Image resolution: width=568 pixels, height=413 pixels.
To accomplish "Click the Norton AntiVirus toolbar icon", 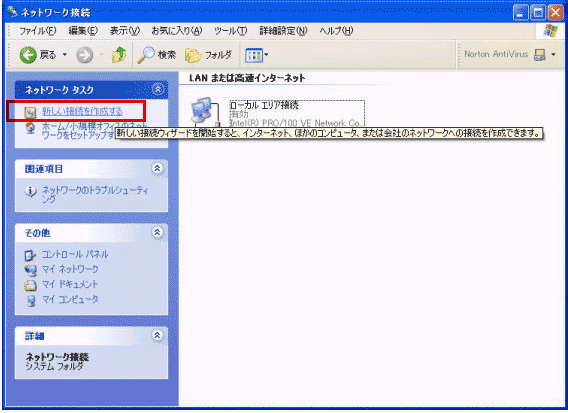I will pos(540,55).
